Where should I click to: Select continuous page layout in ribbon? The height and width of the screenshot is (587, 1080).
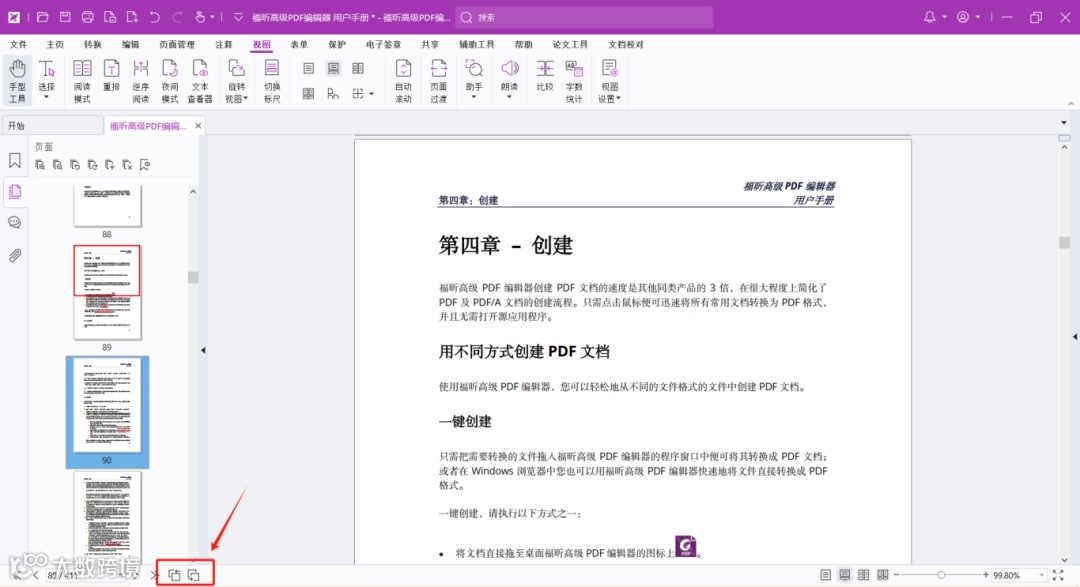point(333,68)
